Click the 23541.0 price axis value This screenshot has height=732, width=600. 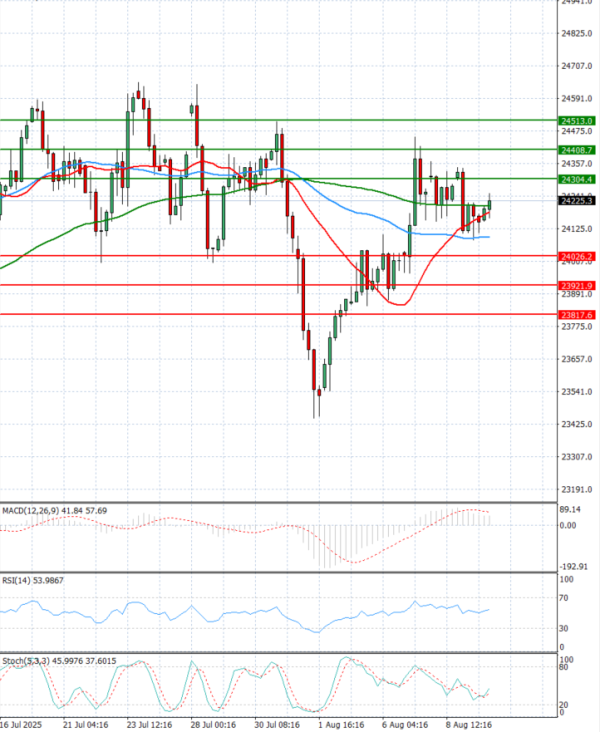click(x=577, y=392)
